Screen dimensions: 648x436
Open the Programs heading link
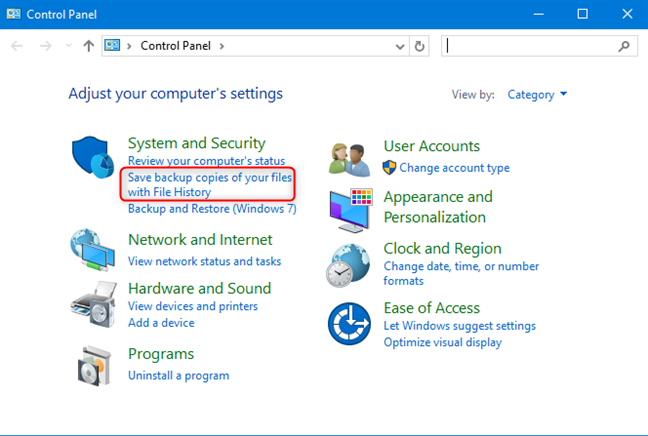coord(161,354)
